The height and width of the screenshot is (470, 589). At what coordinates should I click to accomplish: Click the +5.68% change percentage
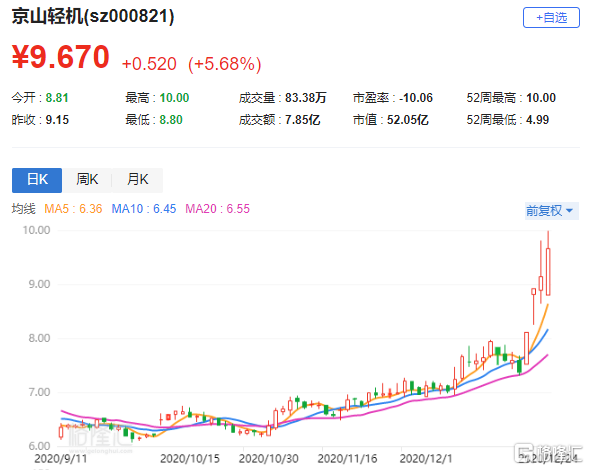(225, 64)
